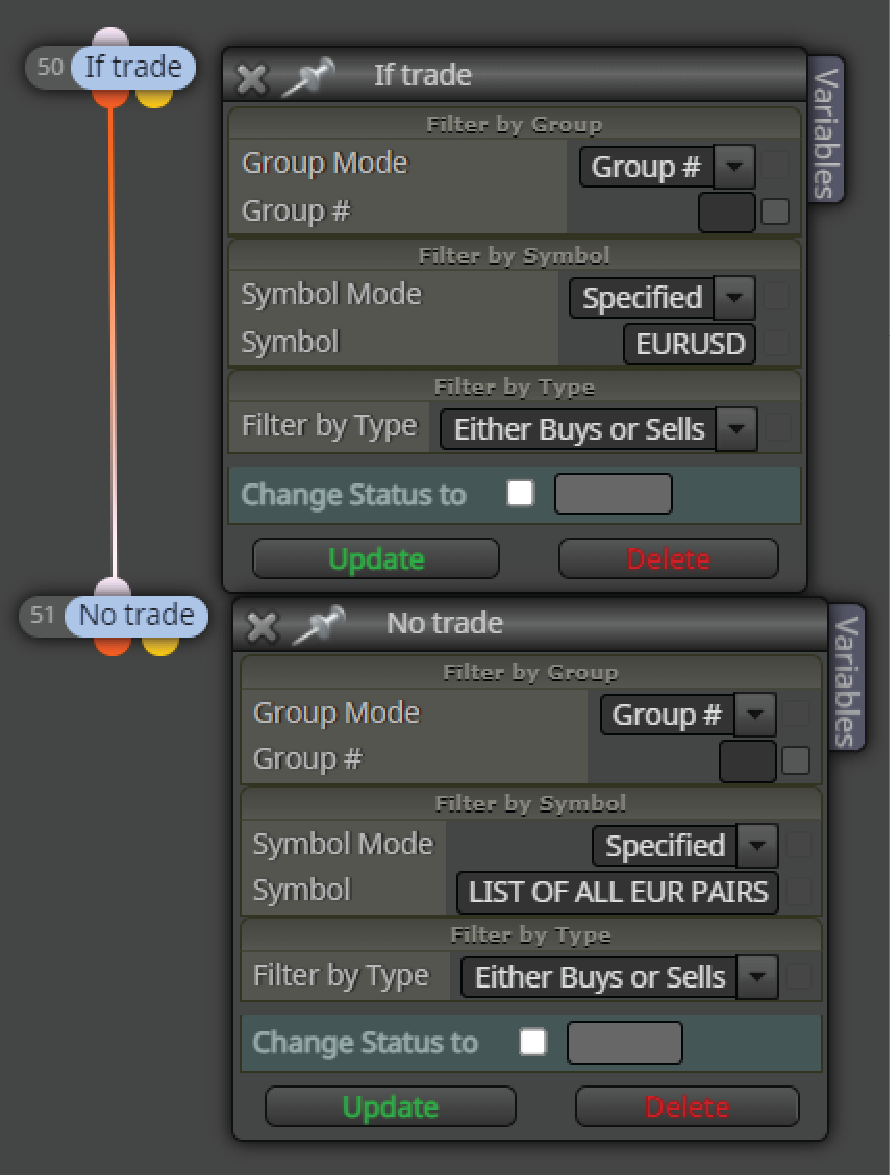Screen dimensions: 890x1175
Task: Toggle checkbox next to Symbol Mode in If trade
Action: (x=775, y=297)
